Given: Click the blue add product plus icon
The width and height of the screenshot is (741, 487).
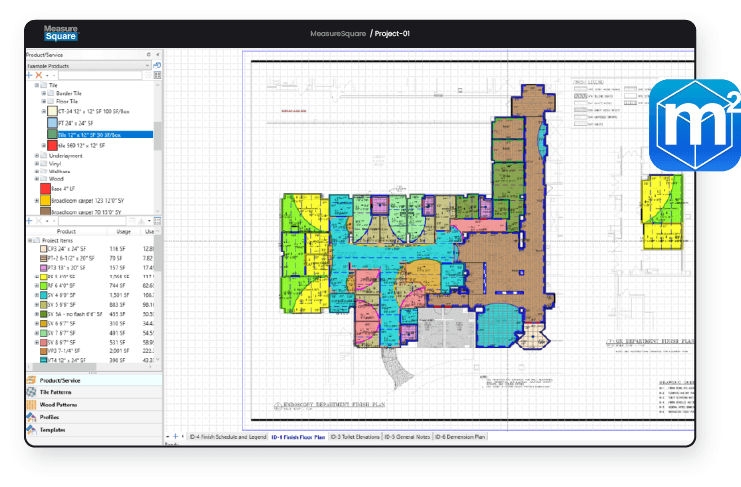Looking at the screenshot, I should click(x=29, y=75).
